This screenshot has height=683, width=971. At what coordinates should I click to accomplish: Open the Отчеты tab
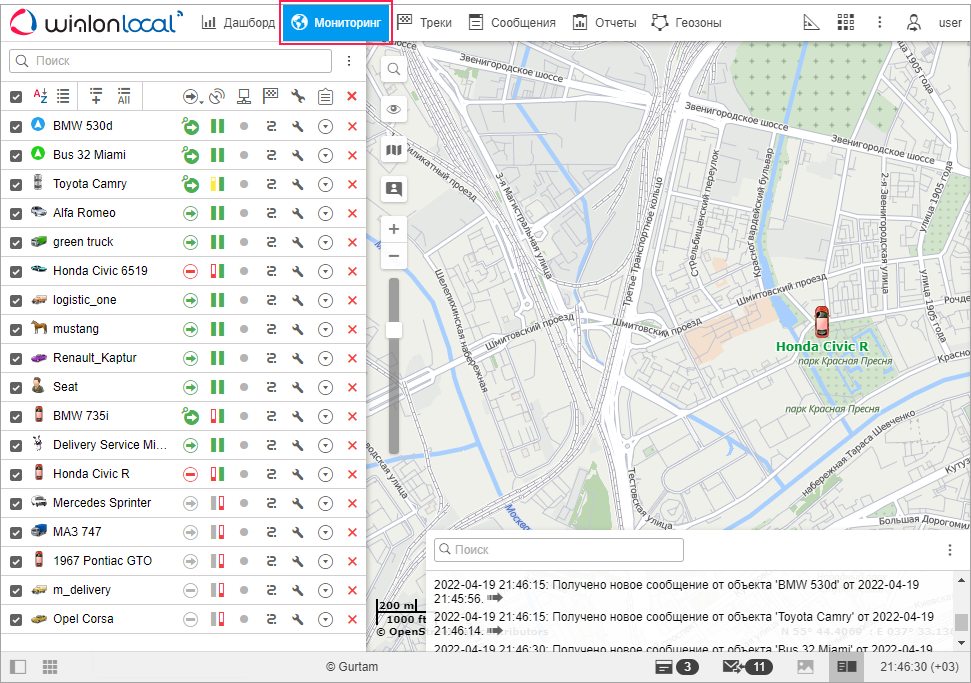coord(606,22)
